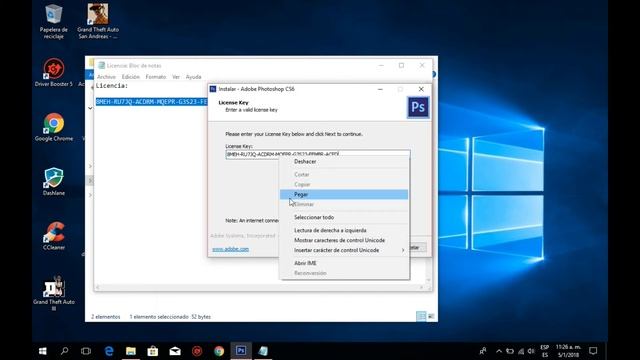The height and width of the screenshot is (360, 640).
Task: Open Formato menu in Notepad
Action: tap(156, 77)
